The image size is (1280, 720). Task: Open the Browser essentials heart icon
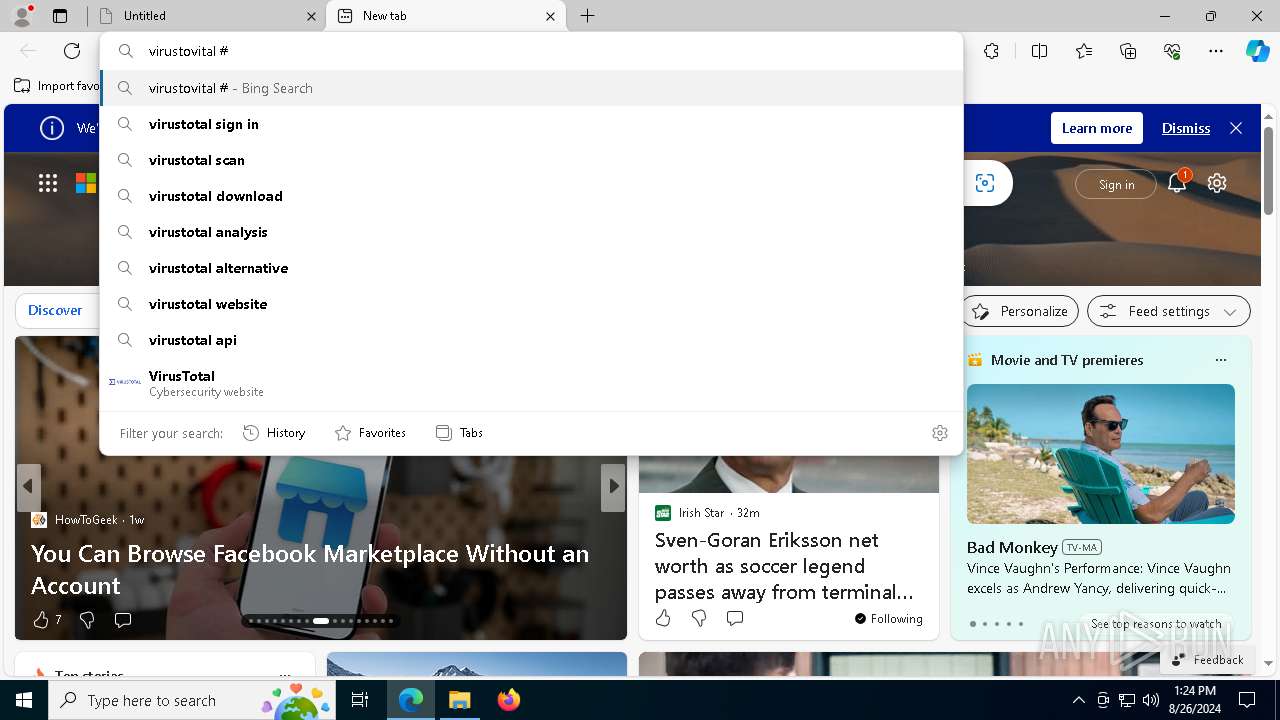click(x=1172, y=51)
